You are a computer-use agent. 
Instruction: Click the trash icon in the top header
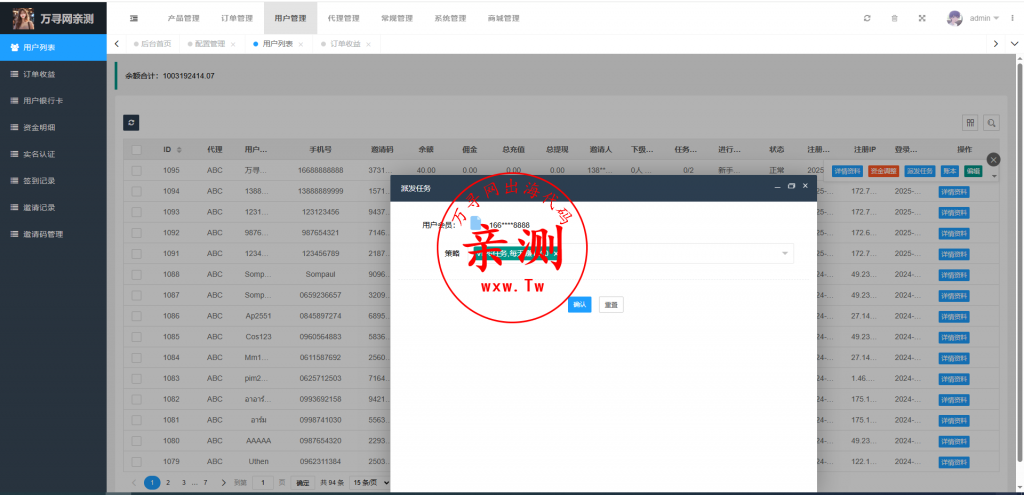894,18
